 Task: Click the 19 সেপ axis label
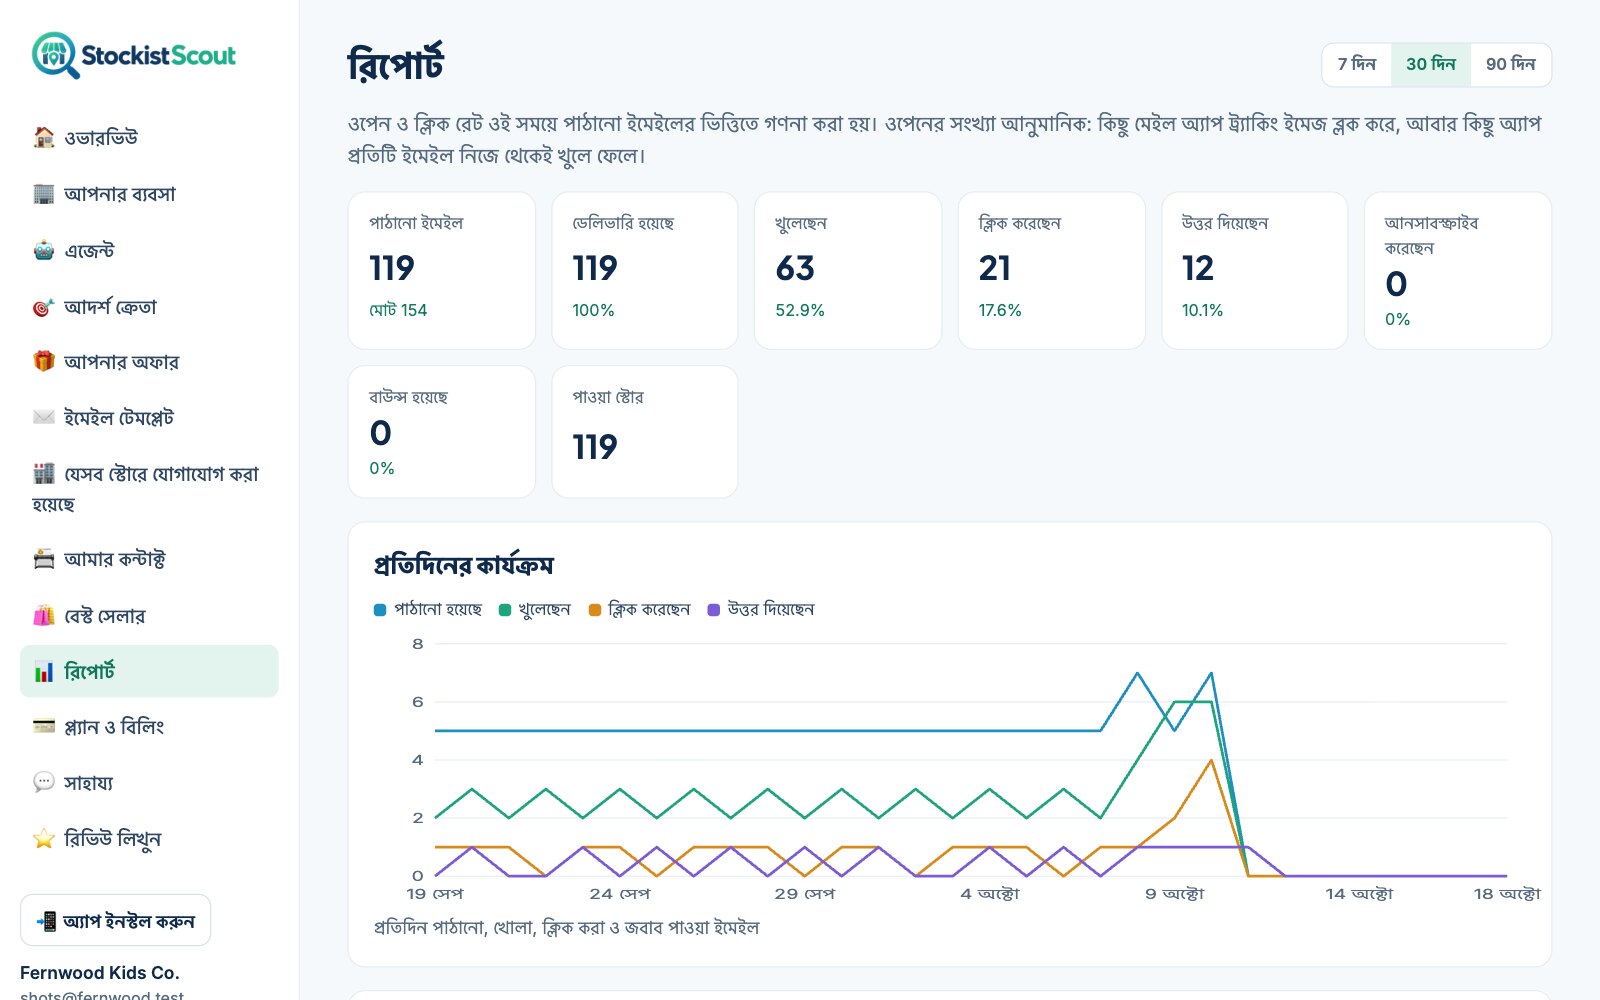435,894
